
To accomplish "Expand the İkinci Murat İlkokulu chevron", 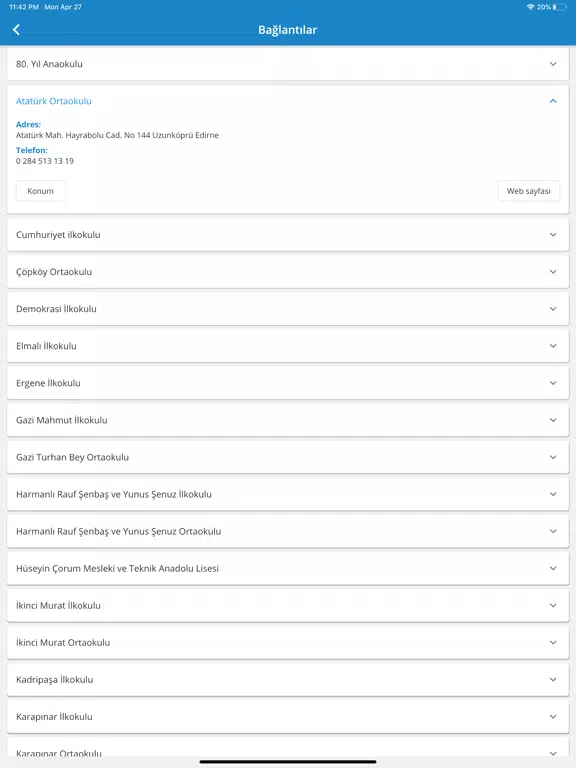I will point(553,605).
